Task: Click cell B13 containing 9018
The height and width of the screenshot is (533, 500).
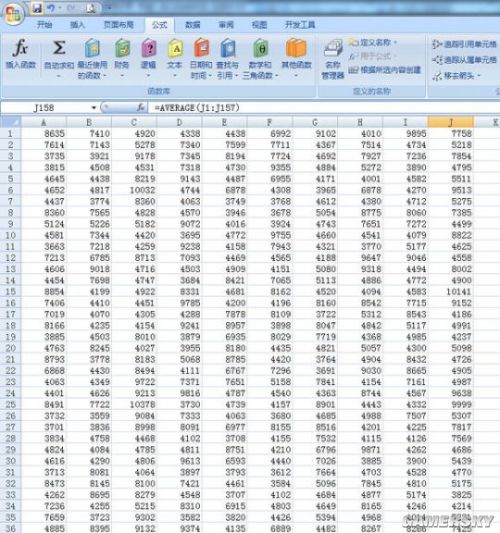Action: (x=89, y=269)
